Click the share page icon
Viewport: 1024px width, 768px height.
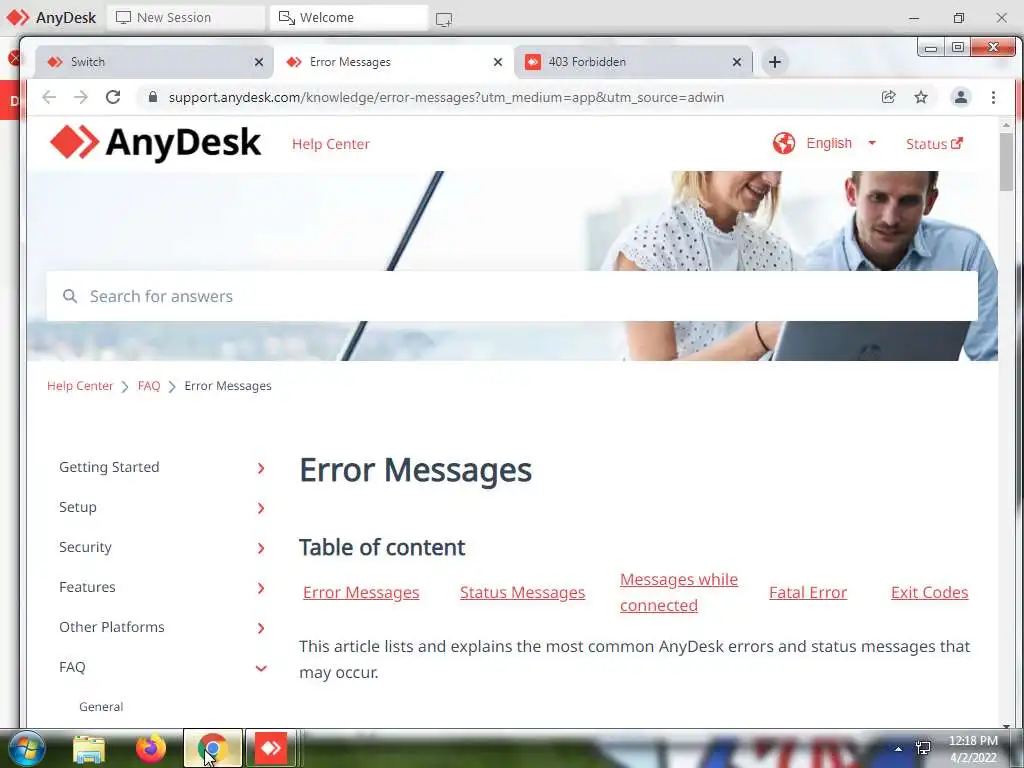[888, 97]
